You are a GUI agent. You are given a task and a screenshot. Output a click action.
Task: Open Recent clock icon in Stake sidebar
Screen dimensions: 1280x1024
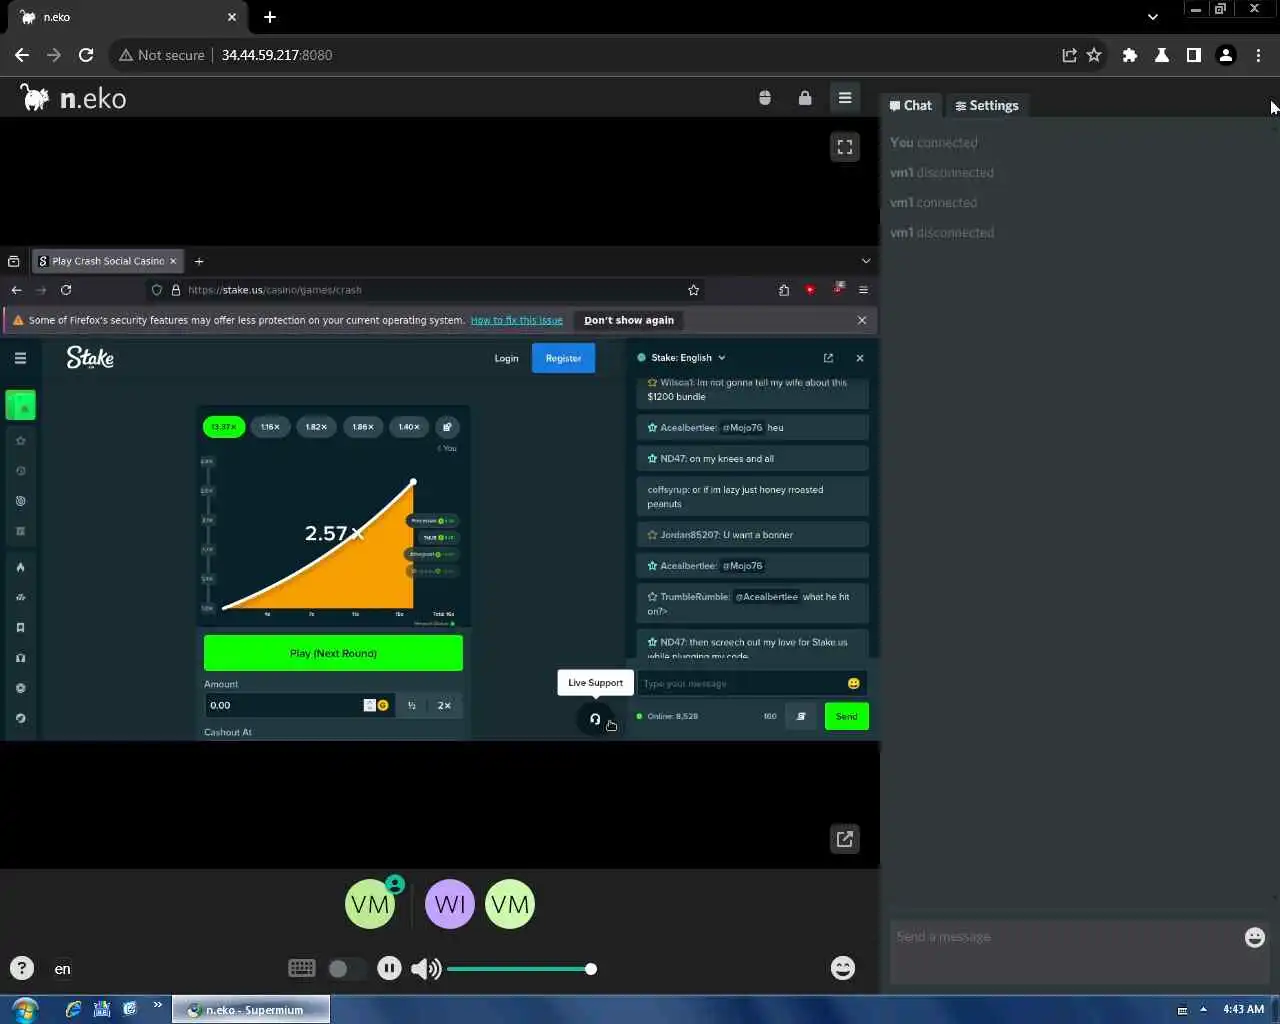pos(21,471)
